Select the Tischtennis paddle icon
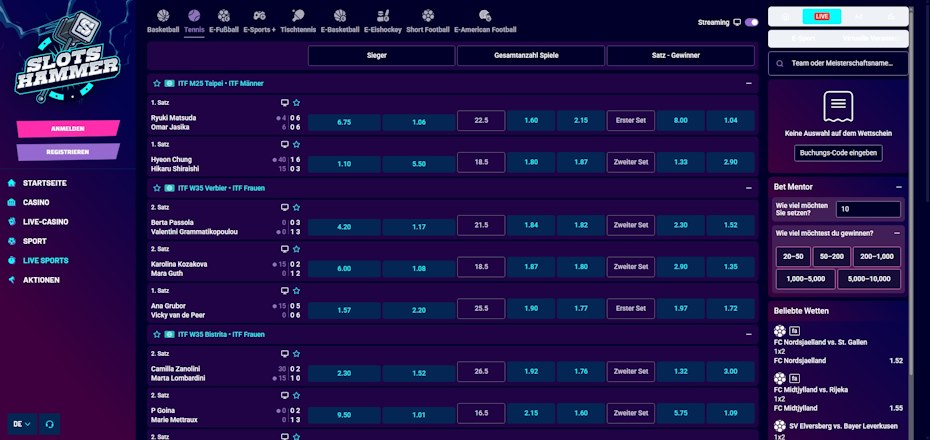Image resolution: width=930 pixels, height=440 pixels. coord(298,15)
